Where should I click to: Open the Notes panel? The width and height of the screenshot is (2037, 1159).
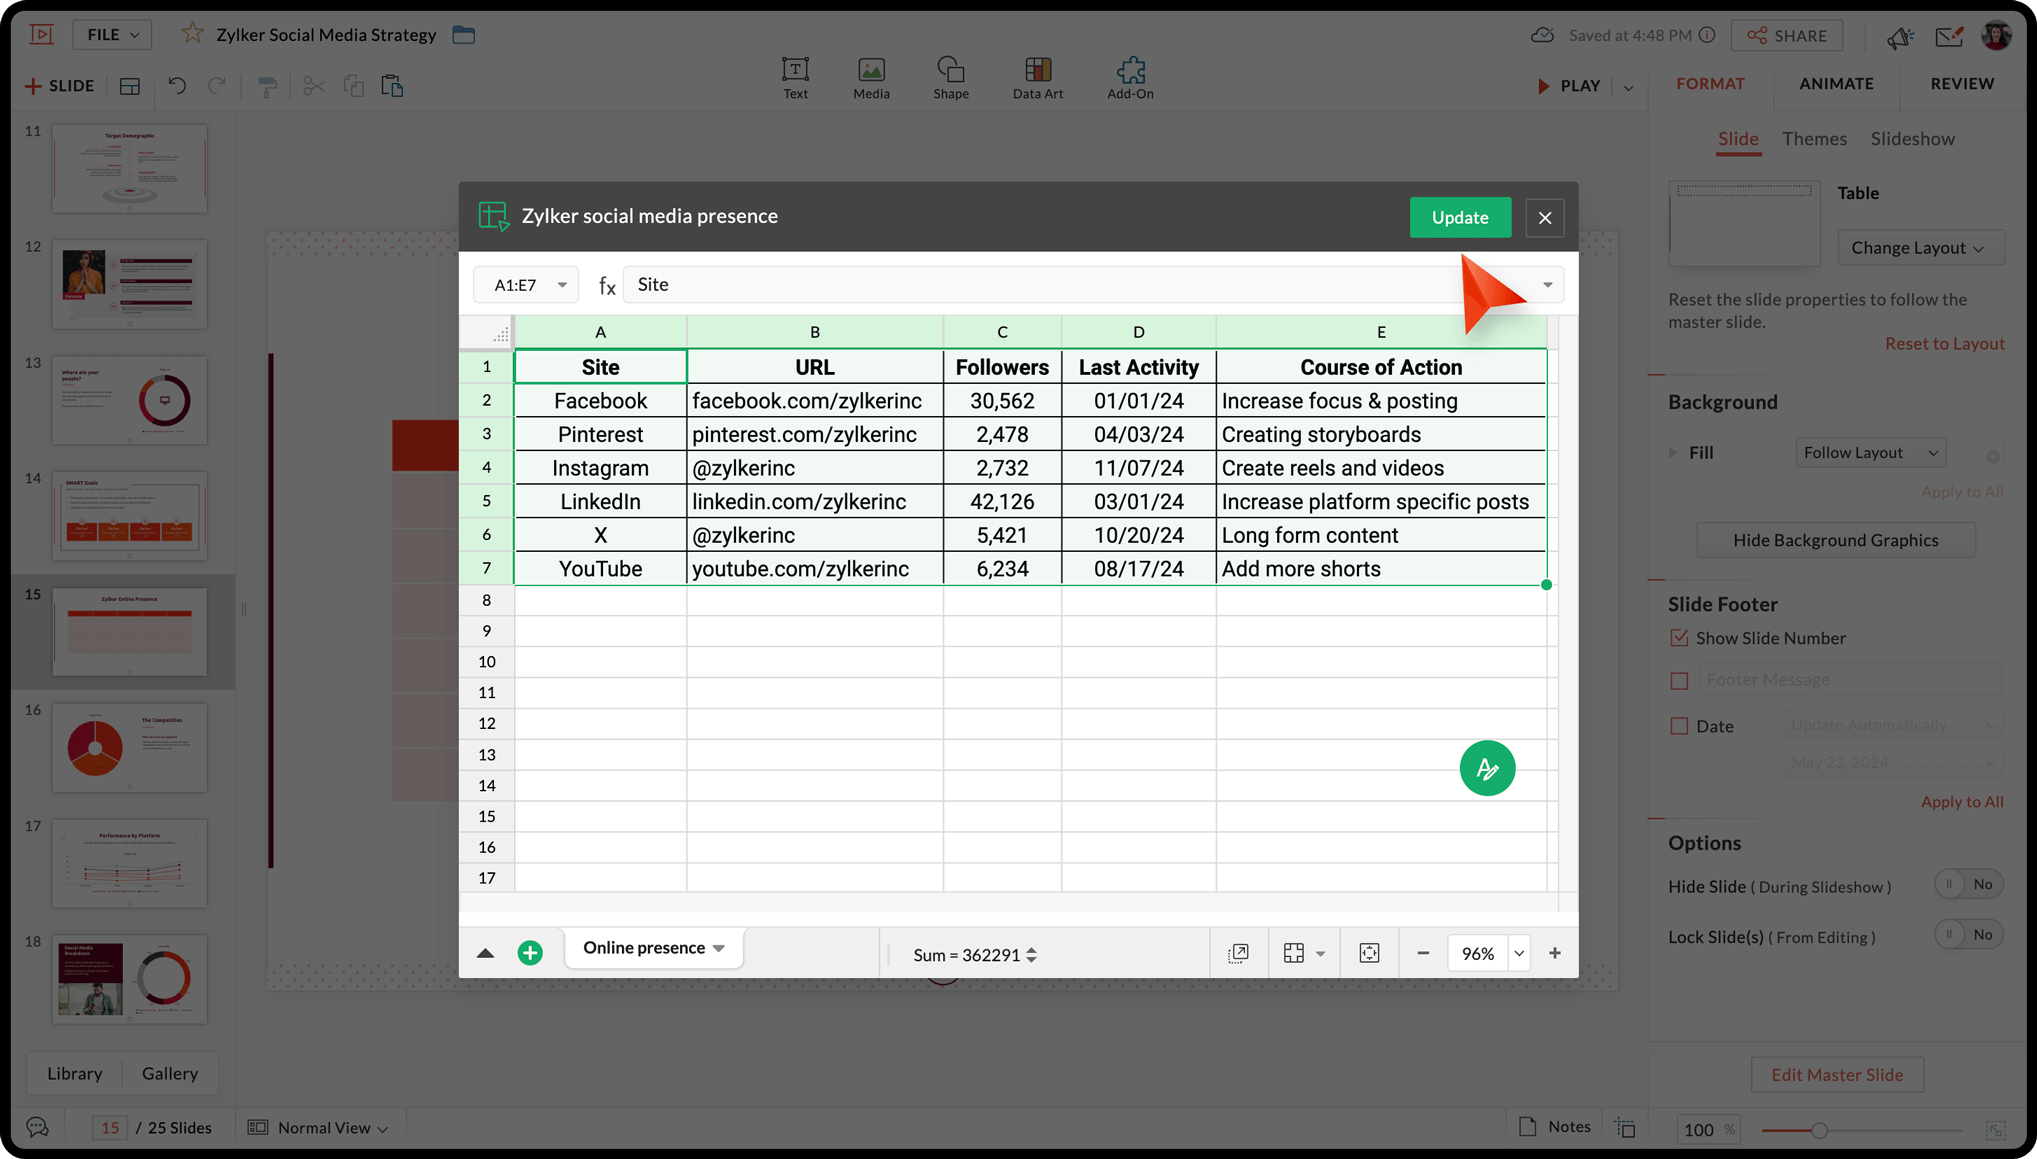click(1554, 1126)
